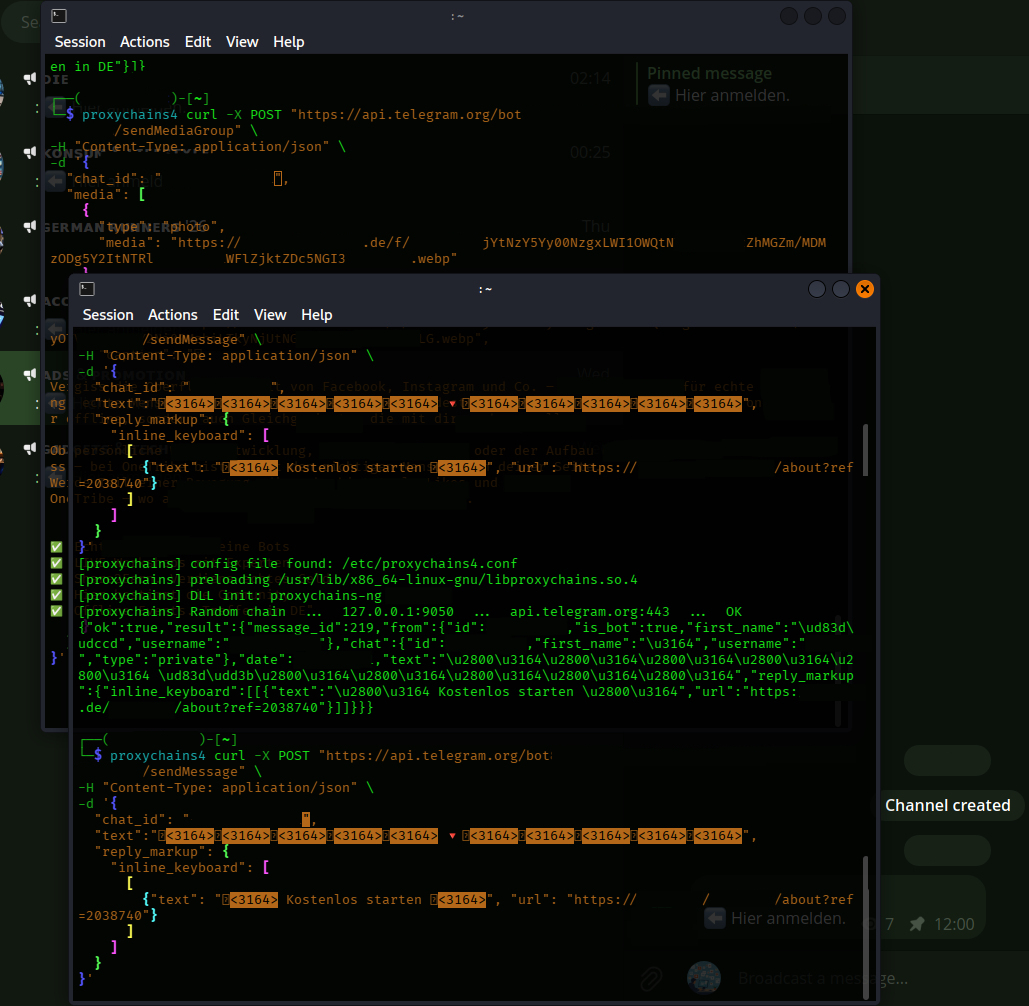Click the 127.0.0.1:9050 proxy address
The width and height of the screenshot is (1029, 1006).
click(398, 612)
